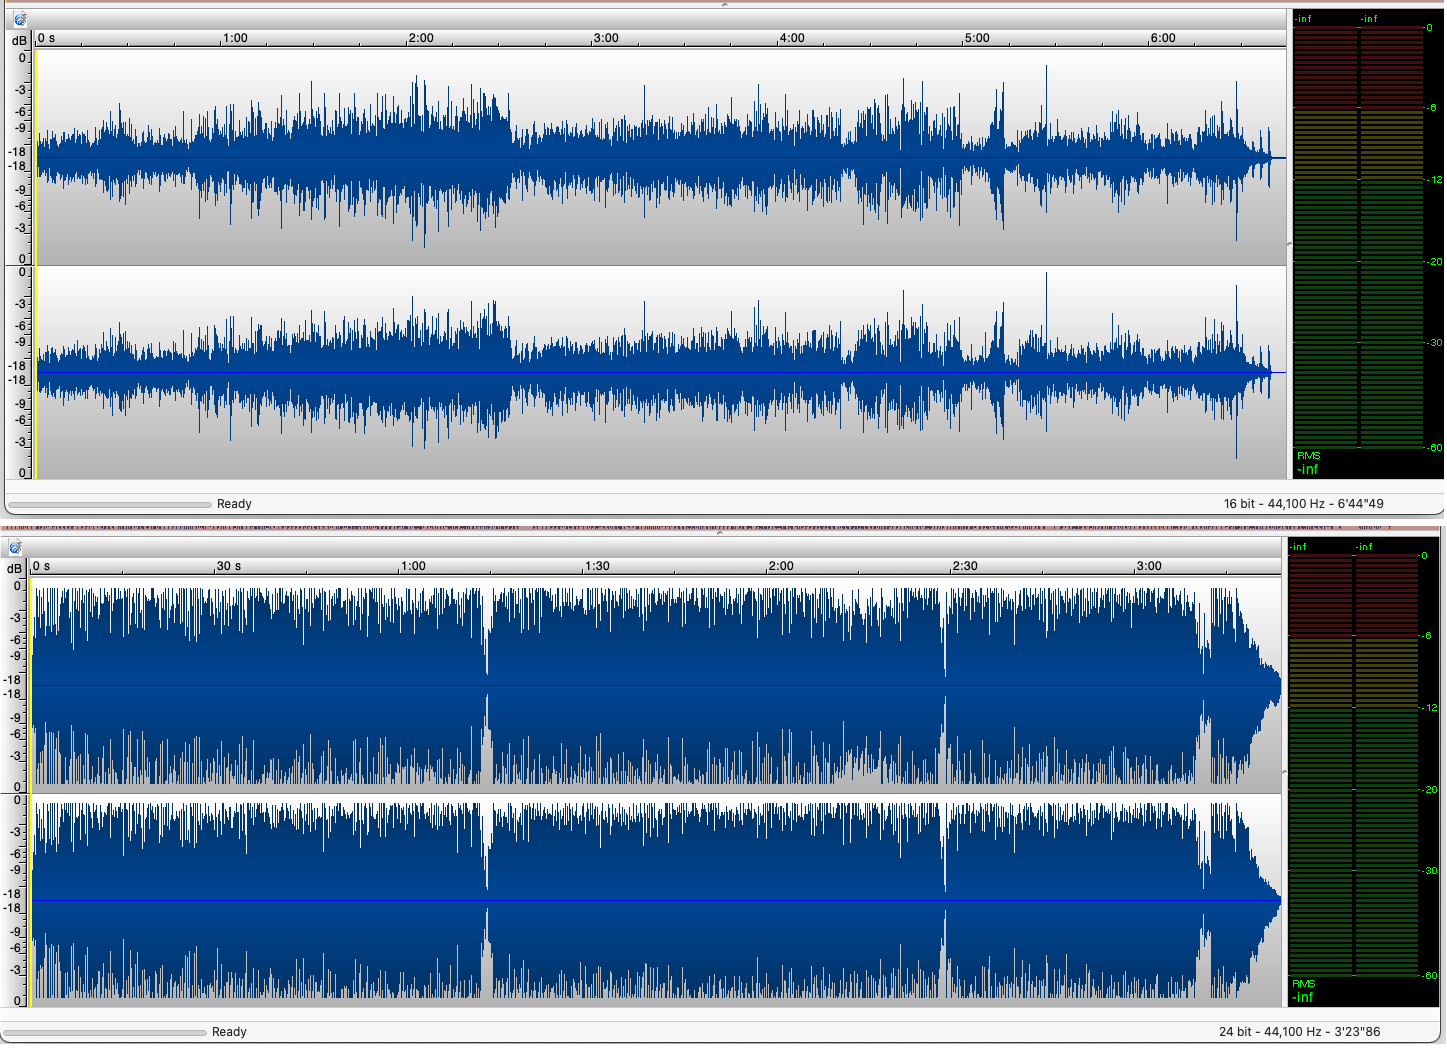Click the 24 bit - 44,100 Hz file info text
The height and width of the screenshot is (1054, 1447).
(x=1301, y=1032)
